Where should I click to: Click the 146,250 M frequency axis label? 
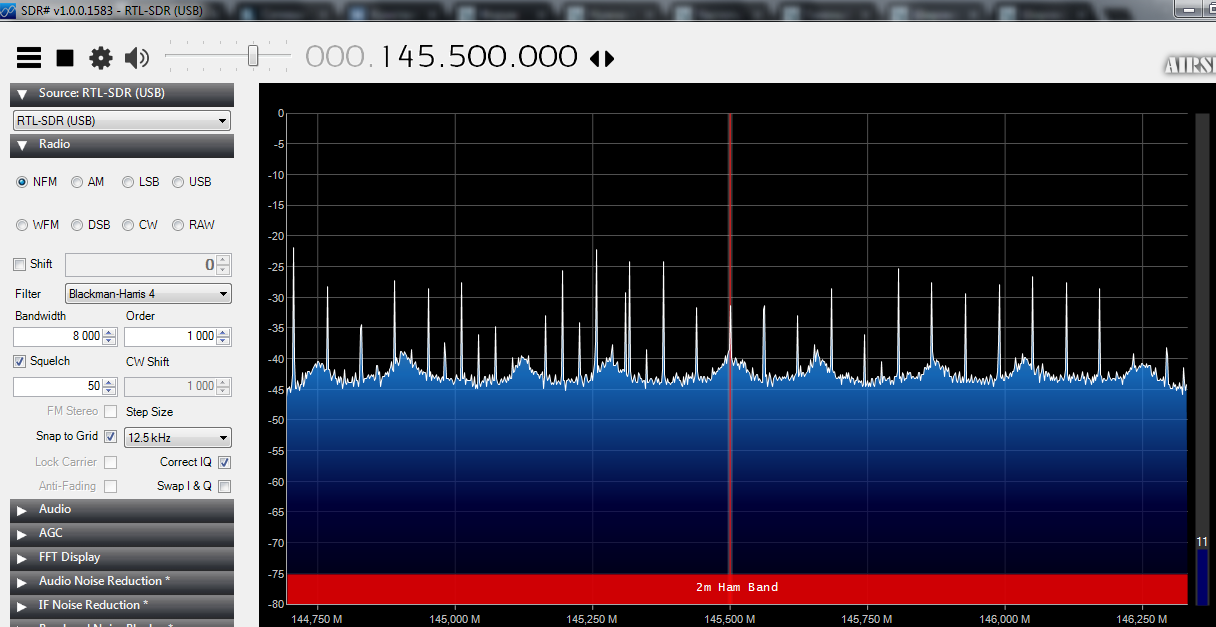(x=1141, y=618)
